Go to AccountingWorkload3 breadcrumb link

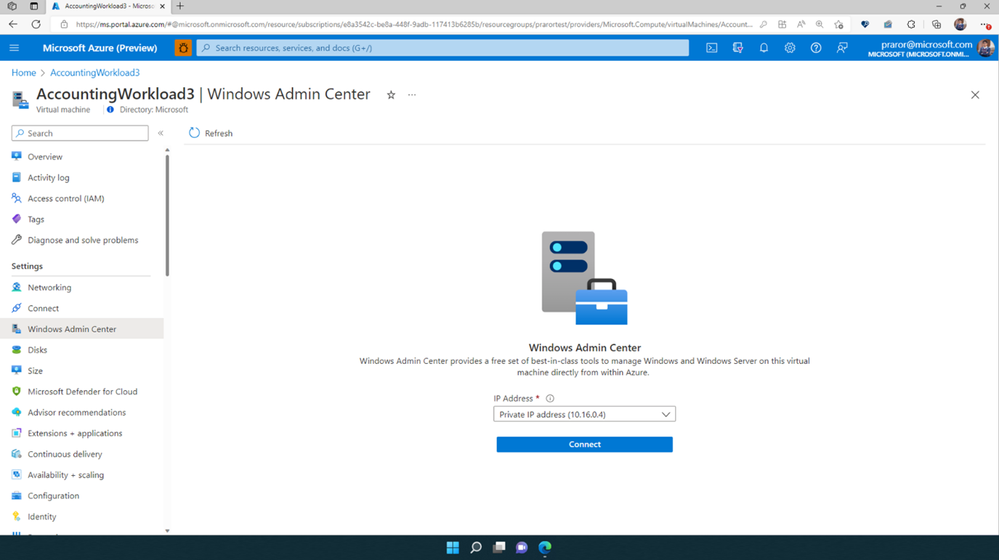95,73
